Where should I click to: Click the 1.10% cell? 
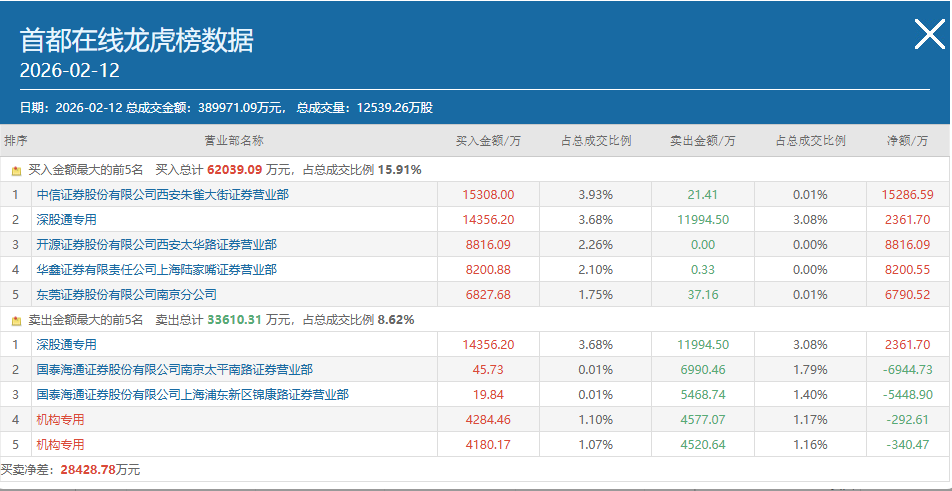coord(596,419)
